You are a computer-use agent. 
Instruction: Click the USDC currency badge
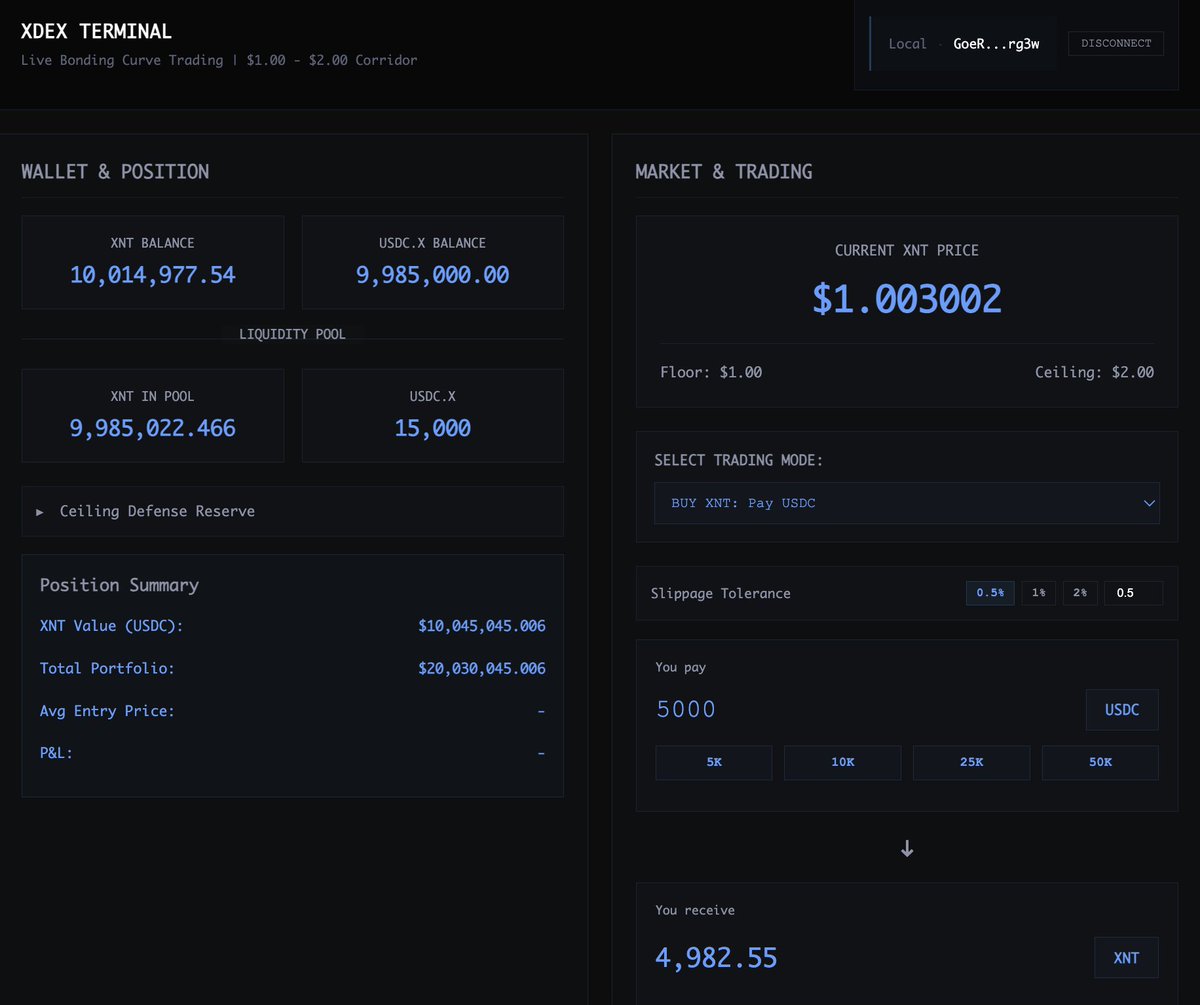pos(1122,710)
